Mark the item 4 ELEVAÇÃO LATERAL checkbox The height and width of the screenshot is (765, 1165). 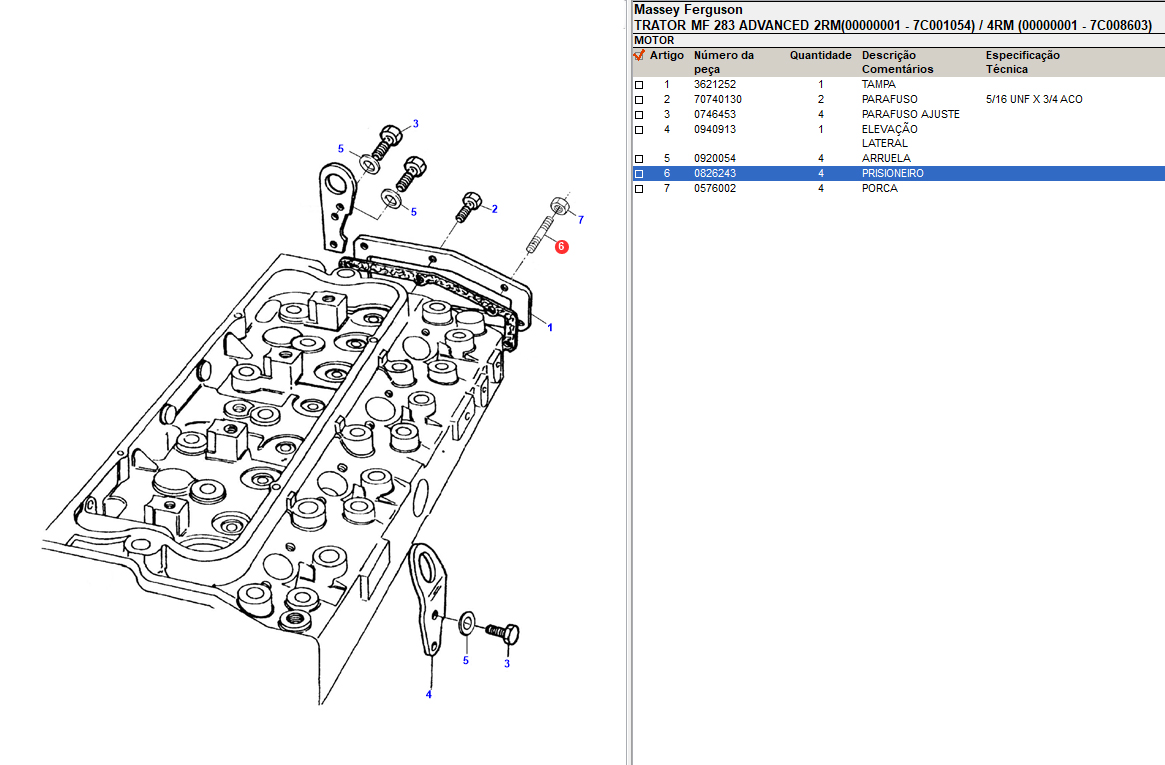[x=639, y=130]
